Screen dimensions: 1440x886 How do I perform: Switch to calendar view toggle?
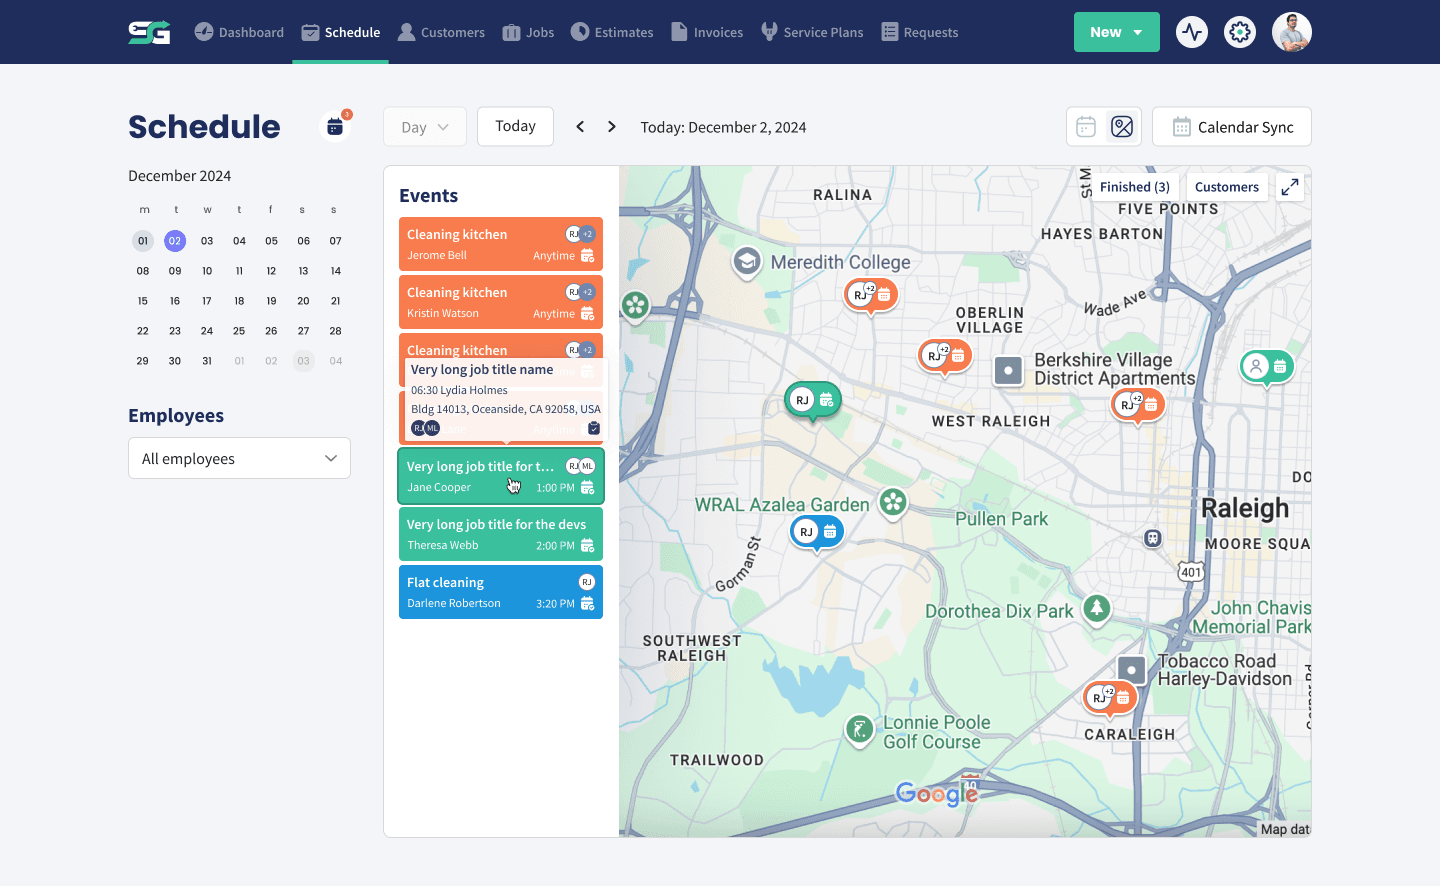coord(1086,127)
